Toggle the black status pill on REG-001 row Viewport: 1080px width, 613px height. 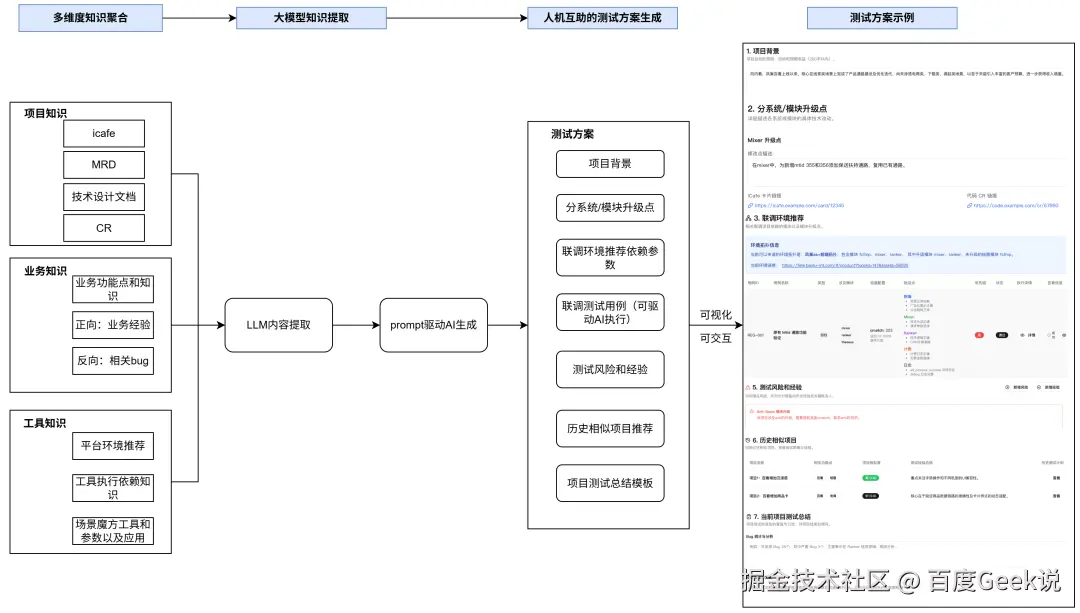[x=1001, y=334]
